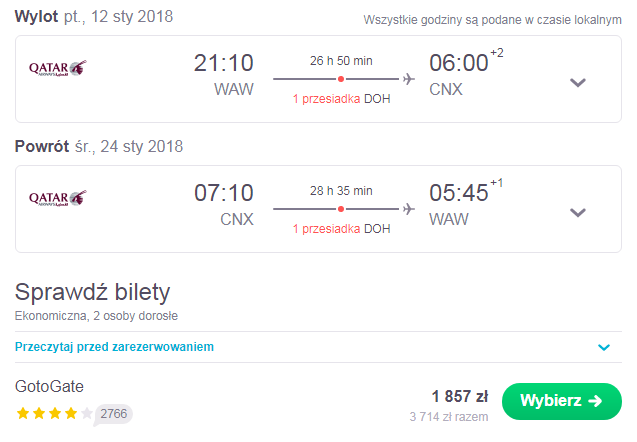Click the GotoGate provider name
The height and width of the screenshot is (442, 637).
tap(49, 386)
